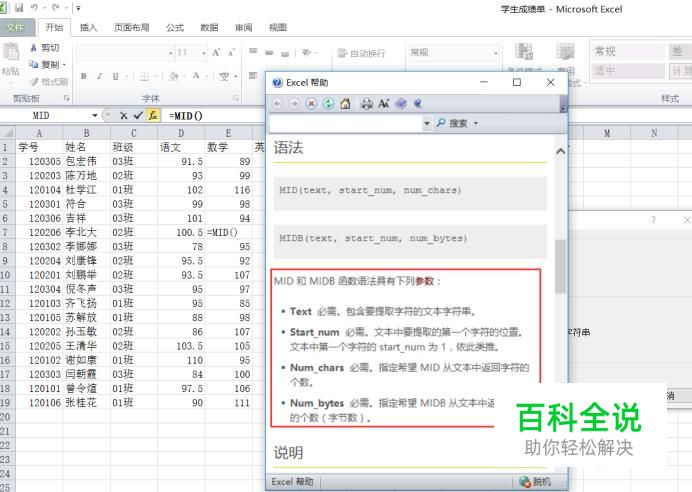Switch to the 公式 Formulas tab
The image size is (692, 492).
click(175, 27)
